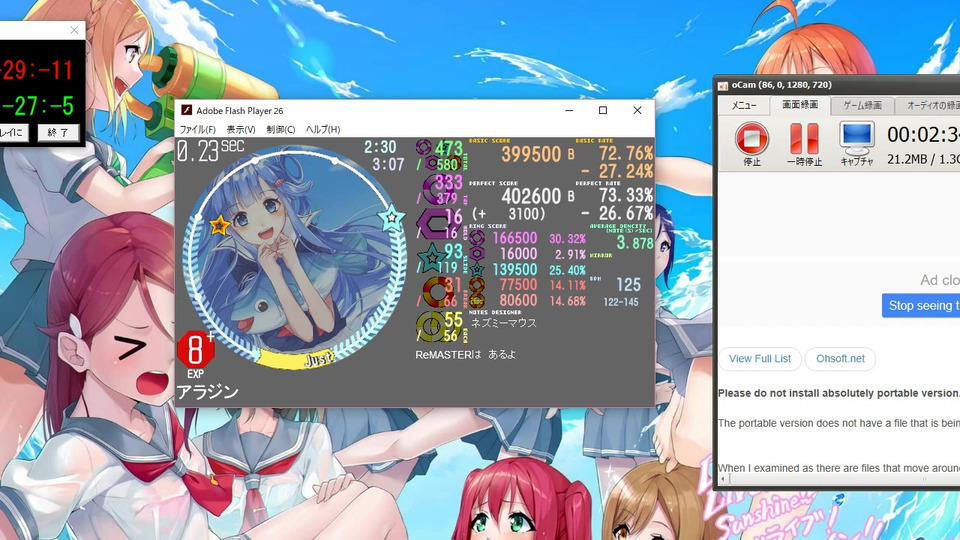Screen dimensions: 960x540
Task: Click the 21.2MB file size readout in oCam
Action: (x=907, y=159)
